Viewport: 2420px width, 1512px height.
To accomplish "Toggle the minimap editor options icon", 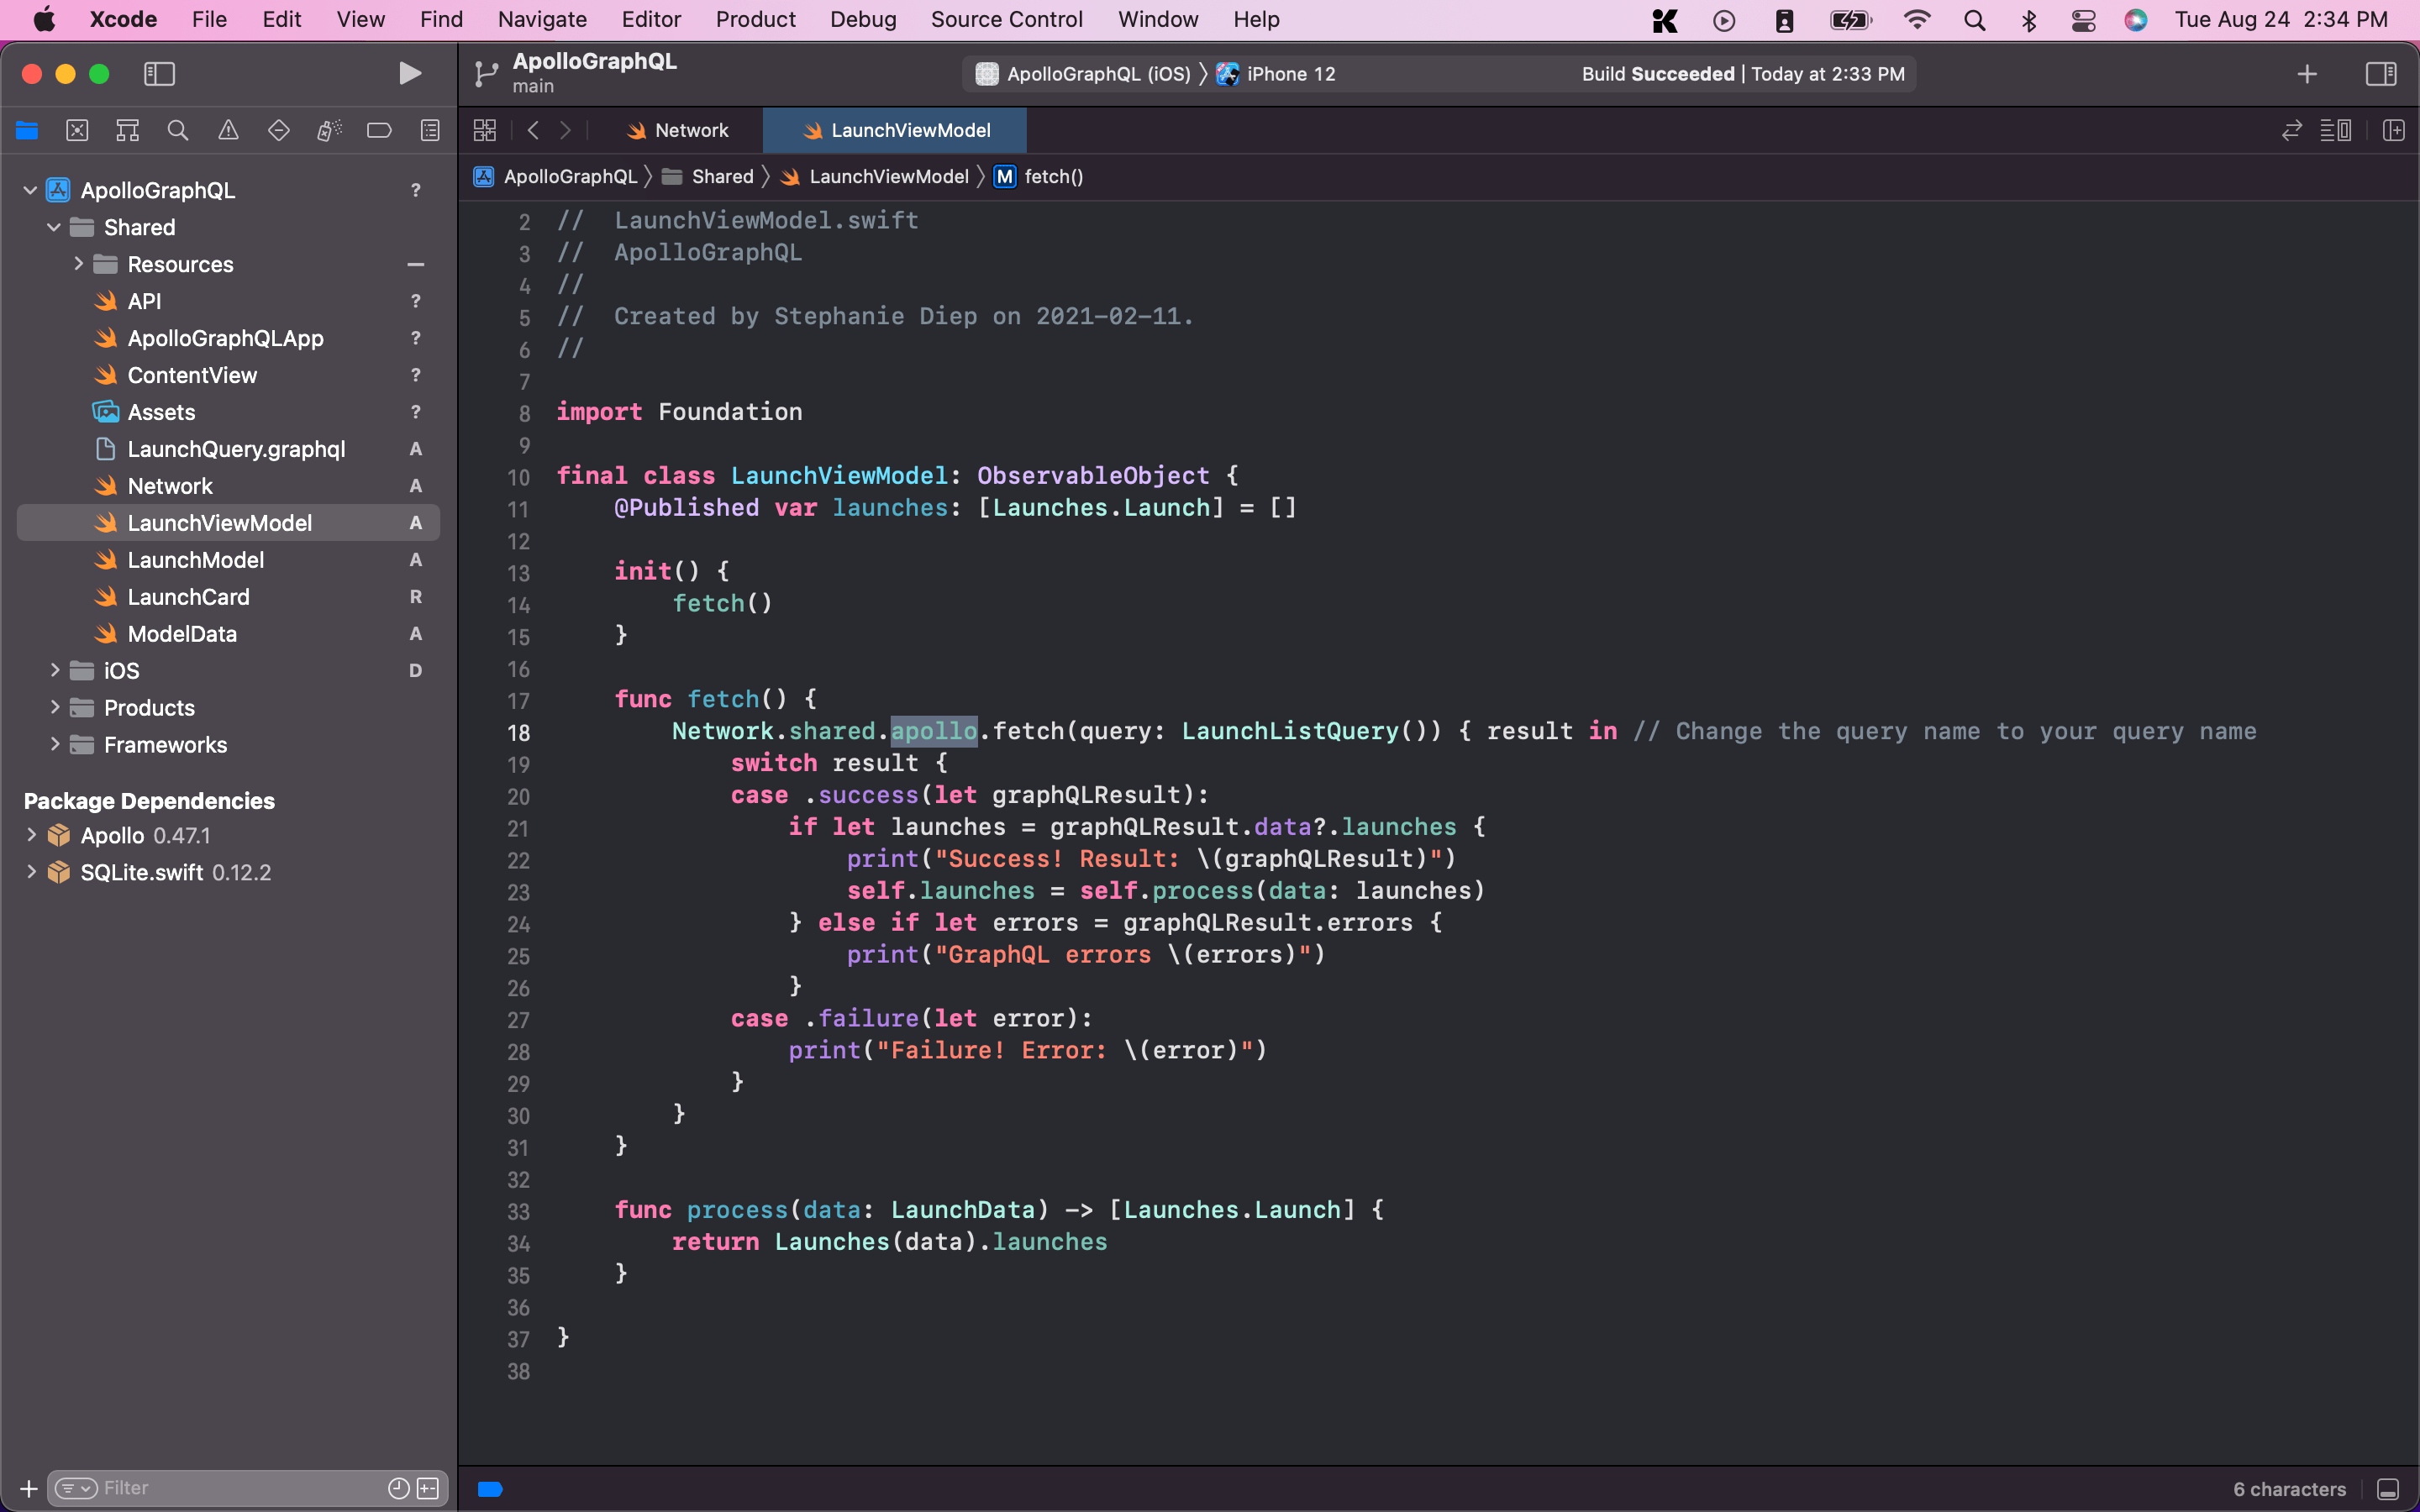I will click(x=2338, y=130).
